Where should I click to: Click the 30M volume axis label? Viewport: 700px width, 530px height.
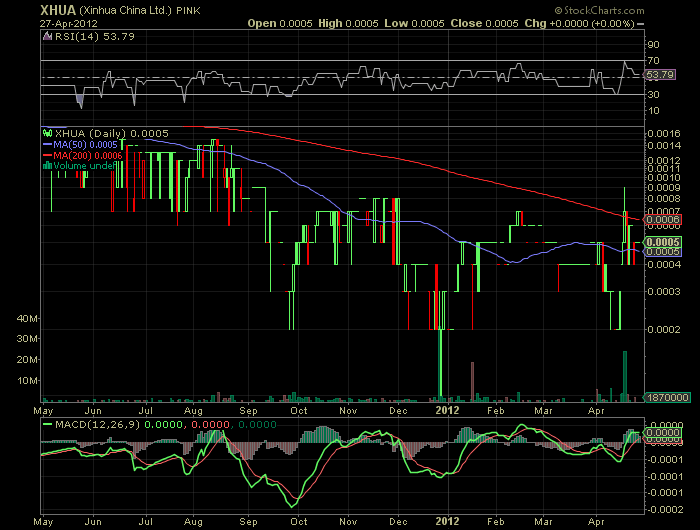point(27,338)
